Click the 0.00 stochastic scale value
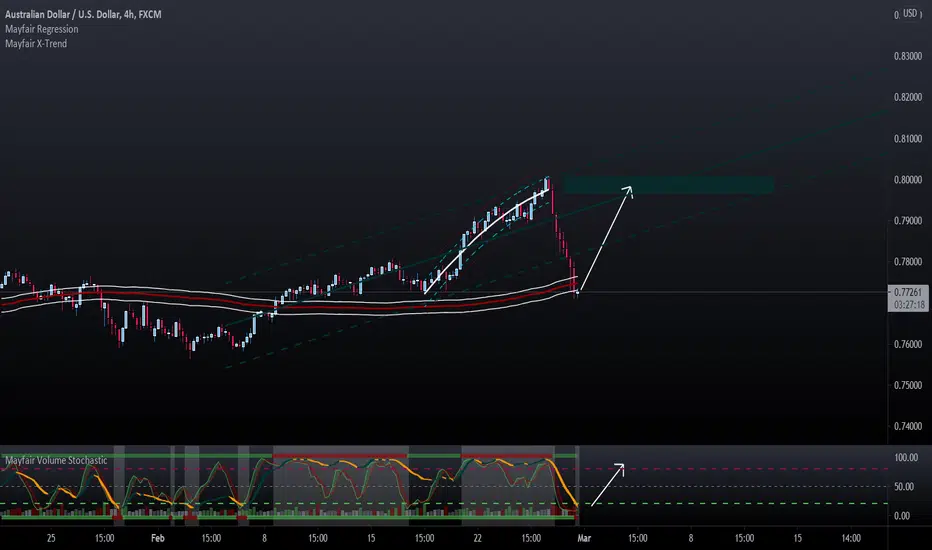This screenshot has height=550, width=932. [x=902, y=516]
